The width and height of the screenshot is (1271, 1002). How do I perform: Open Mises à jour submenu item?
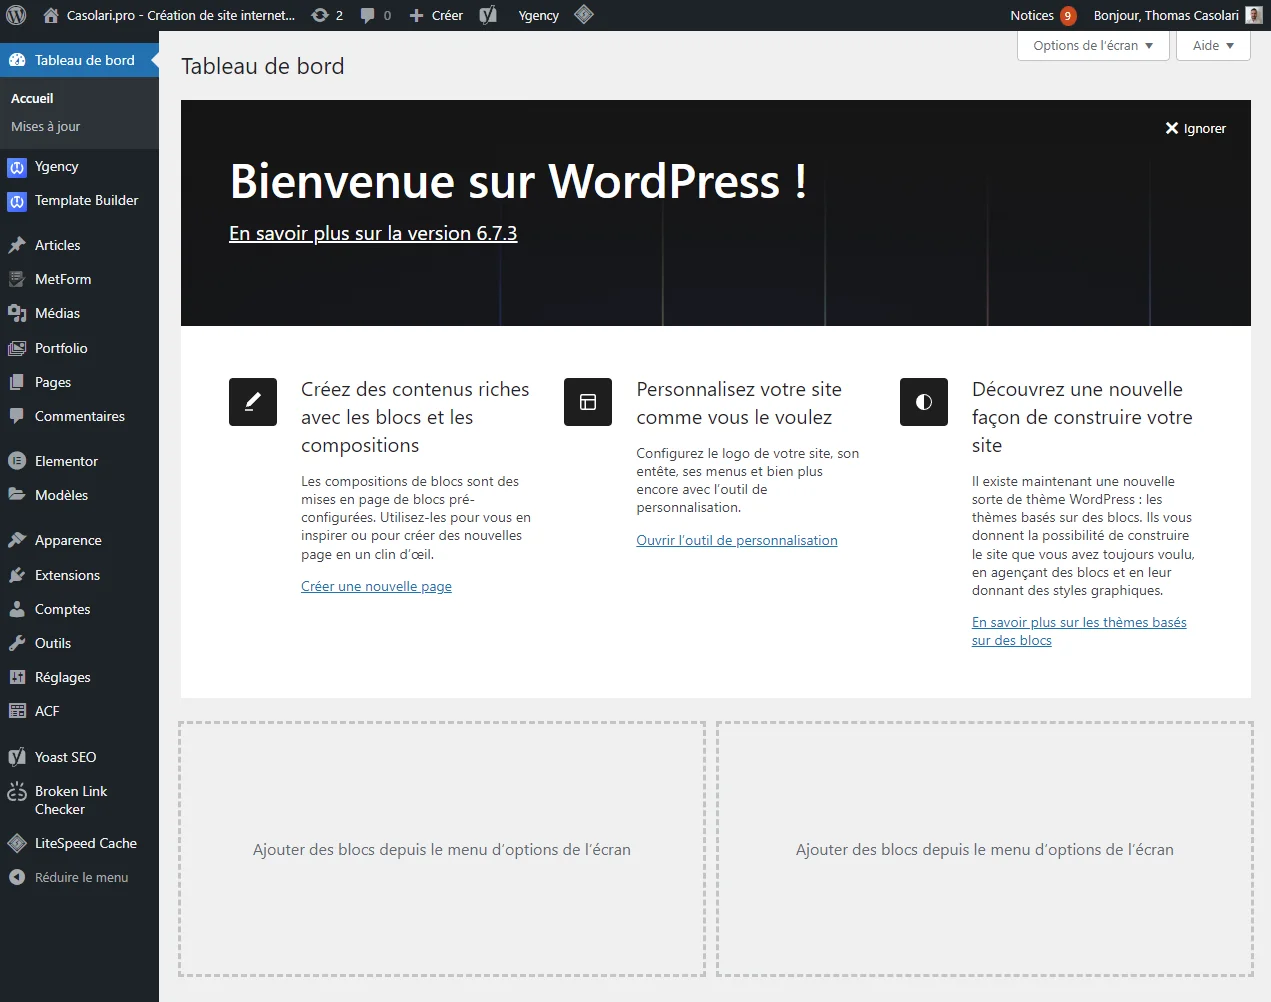[x=45, y=126]
